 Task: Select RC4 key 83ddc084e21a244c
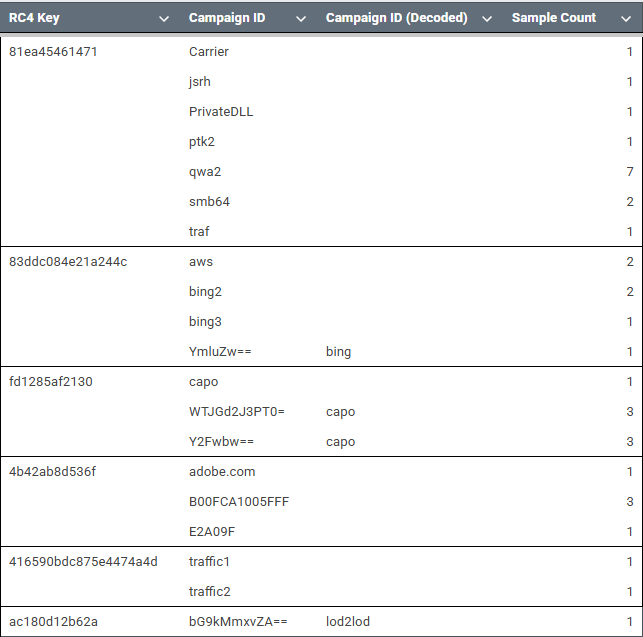click(x=68, y=262)
